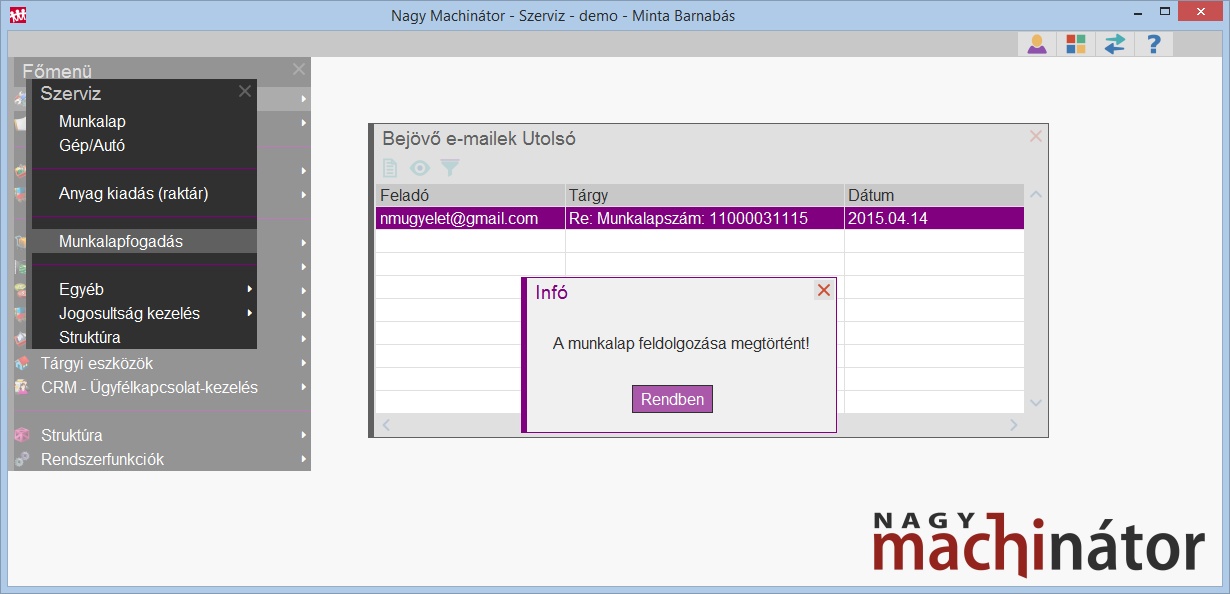Click the down arrow of e-mail list scrollbar
The width and height of the screenshot is (1230, 594).
click(1036, 402)
